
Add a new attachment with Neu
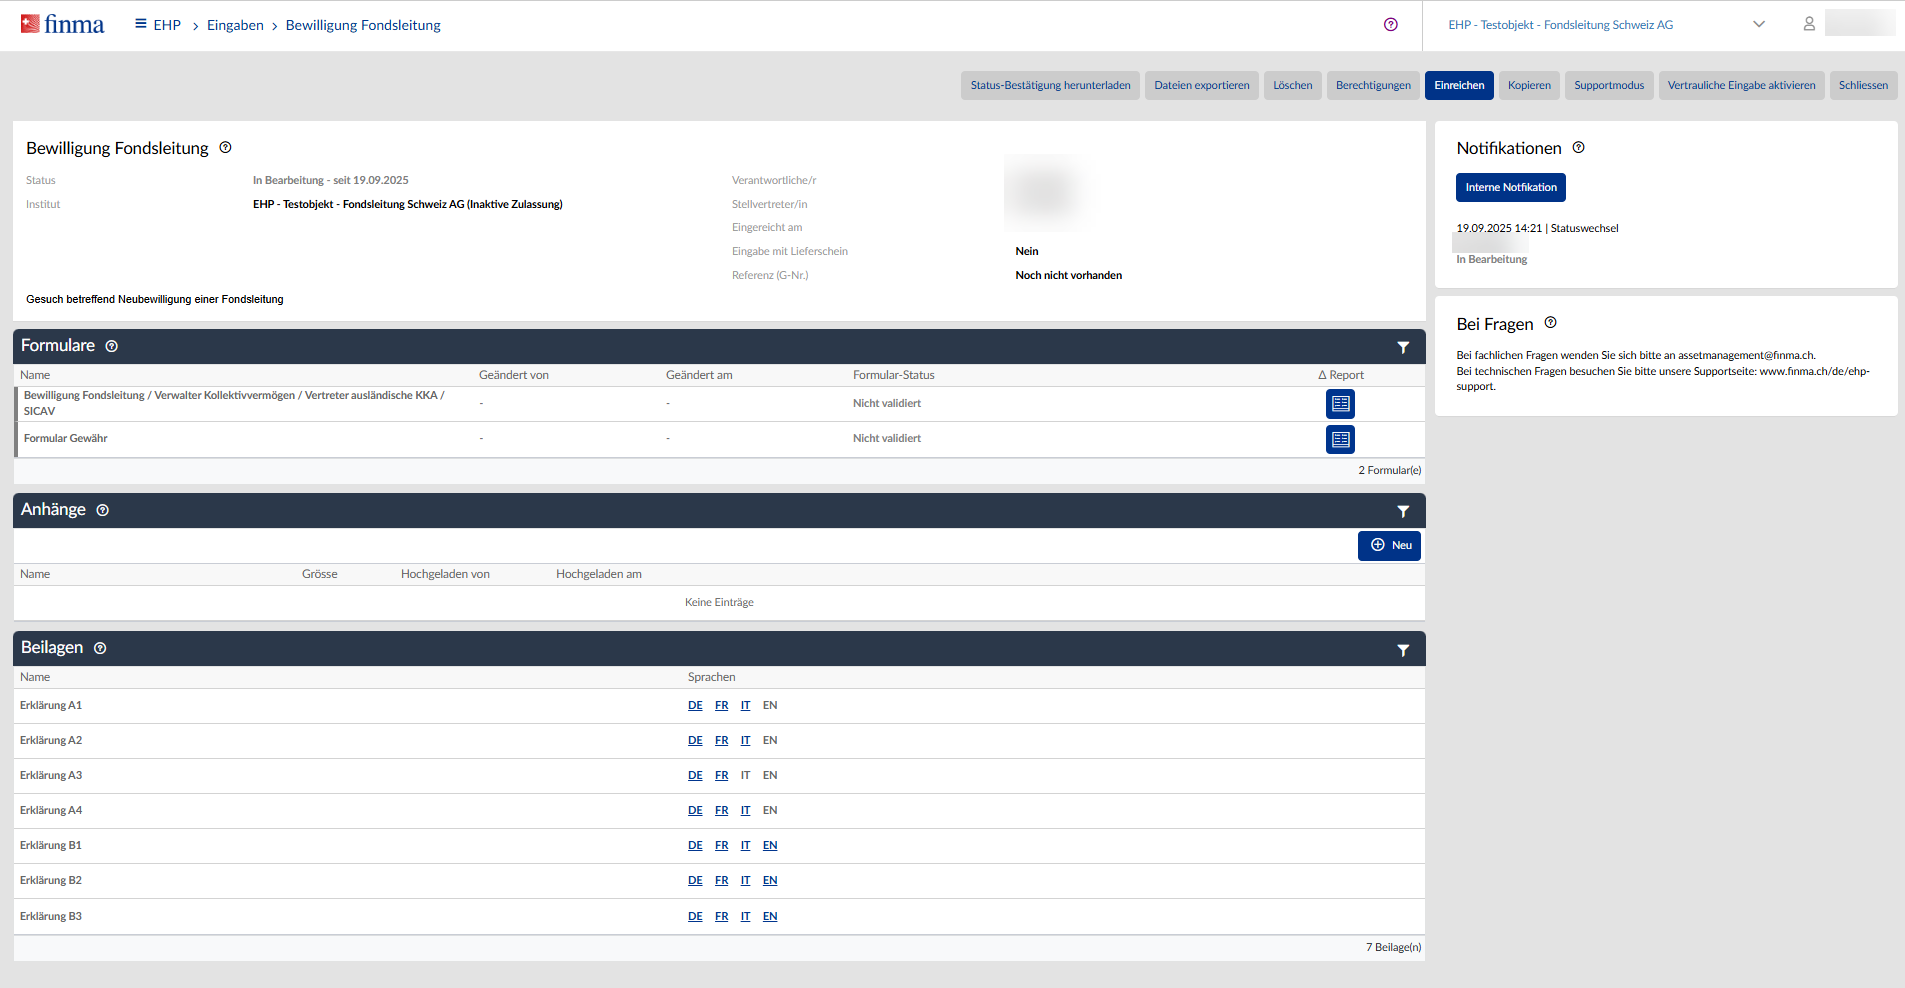coord(1389,545)
